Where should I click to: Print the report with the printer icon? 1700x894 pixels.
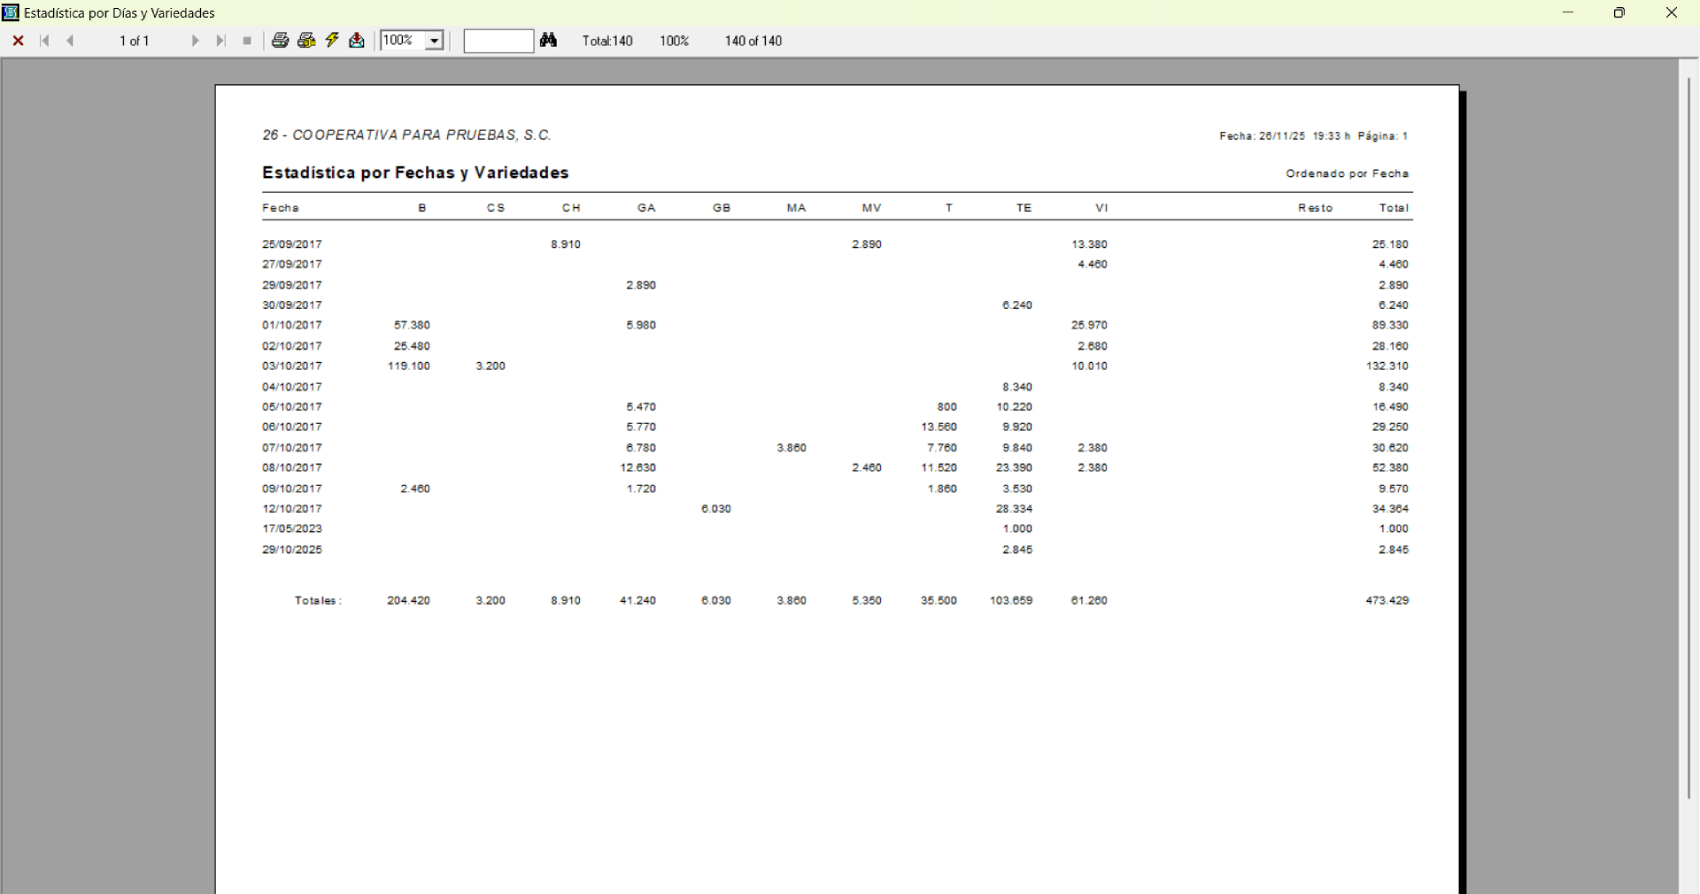281,41
